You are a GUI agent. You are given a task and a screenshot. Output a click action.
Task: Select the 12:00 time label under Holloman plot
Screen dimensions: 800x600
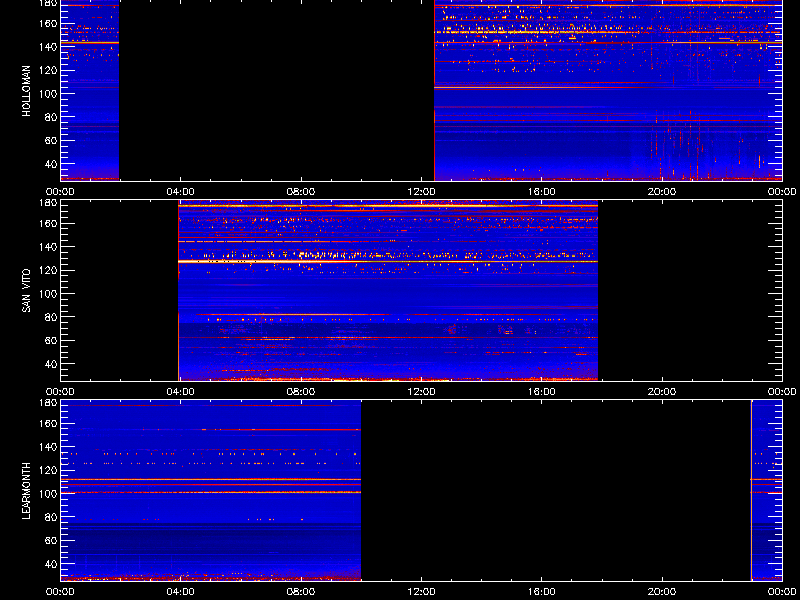pyautogui.click(x=421, y=192)
